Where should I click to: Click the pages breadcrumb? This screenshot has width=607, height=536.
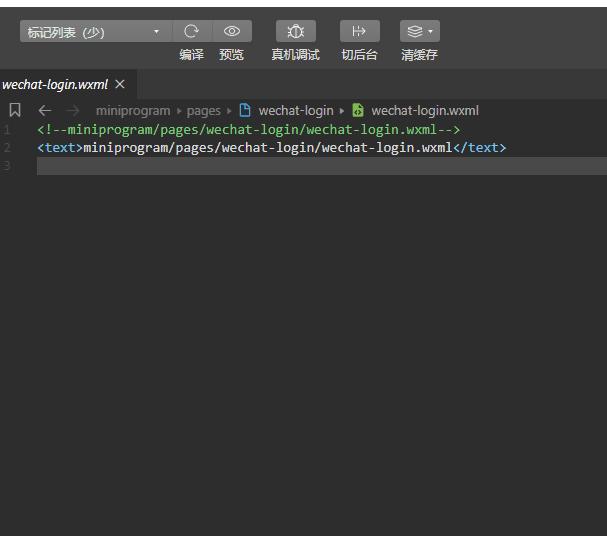(x=204, y=111)
